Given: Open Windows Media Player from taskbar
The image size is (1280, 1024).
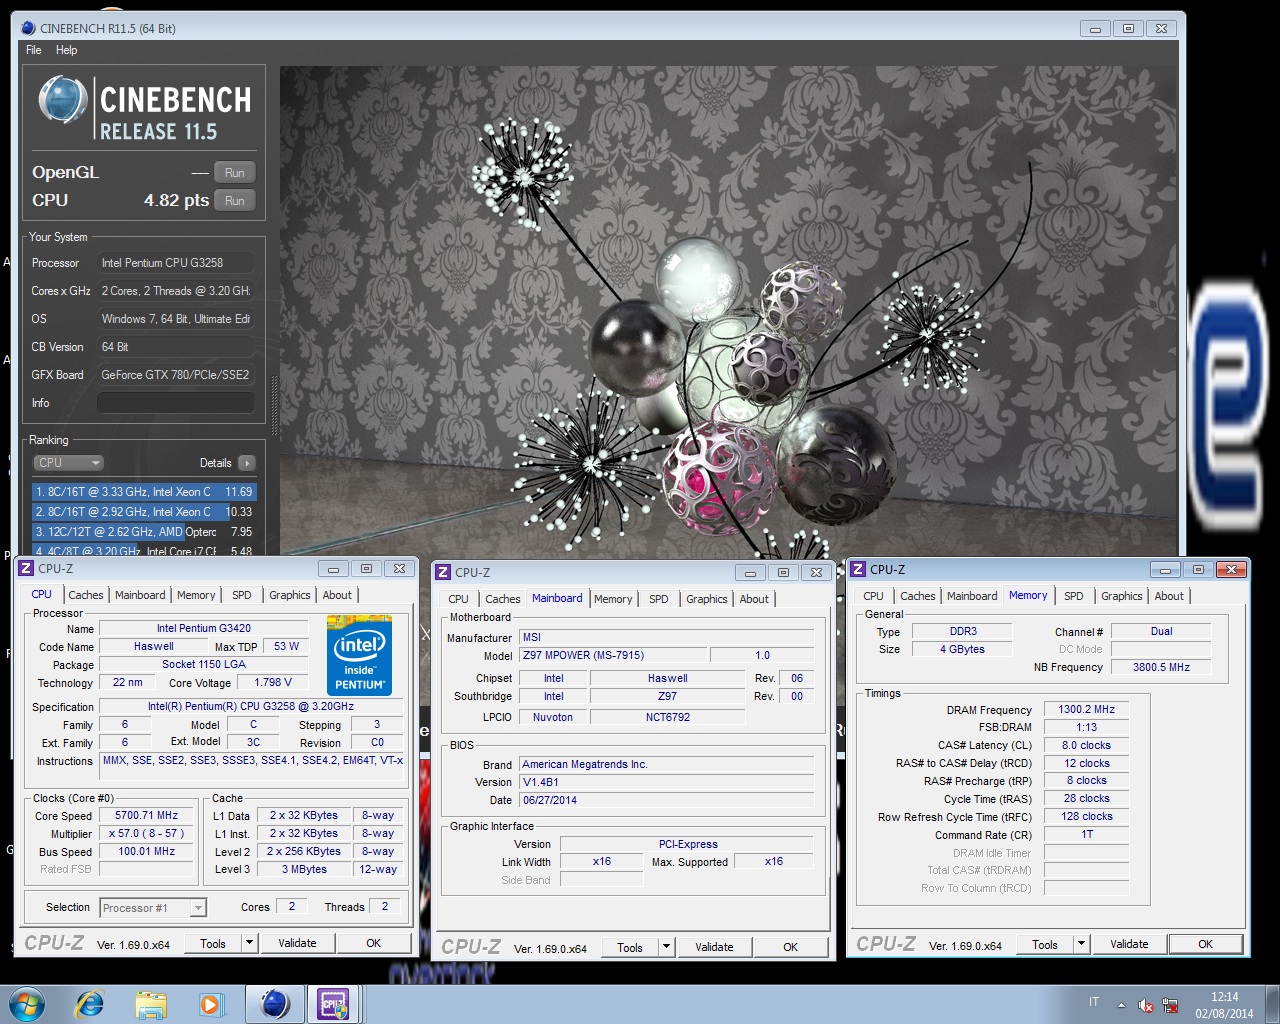Looking at the screenshot, I should (210, 1003).
